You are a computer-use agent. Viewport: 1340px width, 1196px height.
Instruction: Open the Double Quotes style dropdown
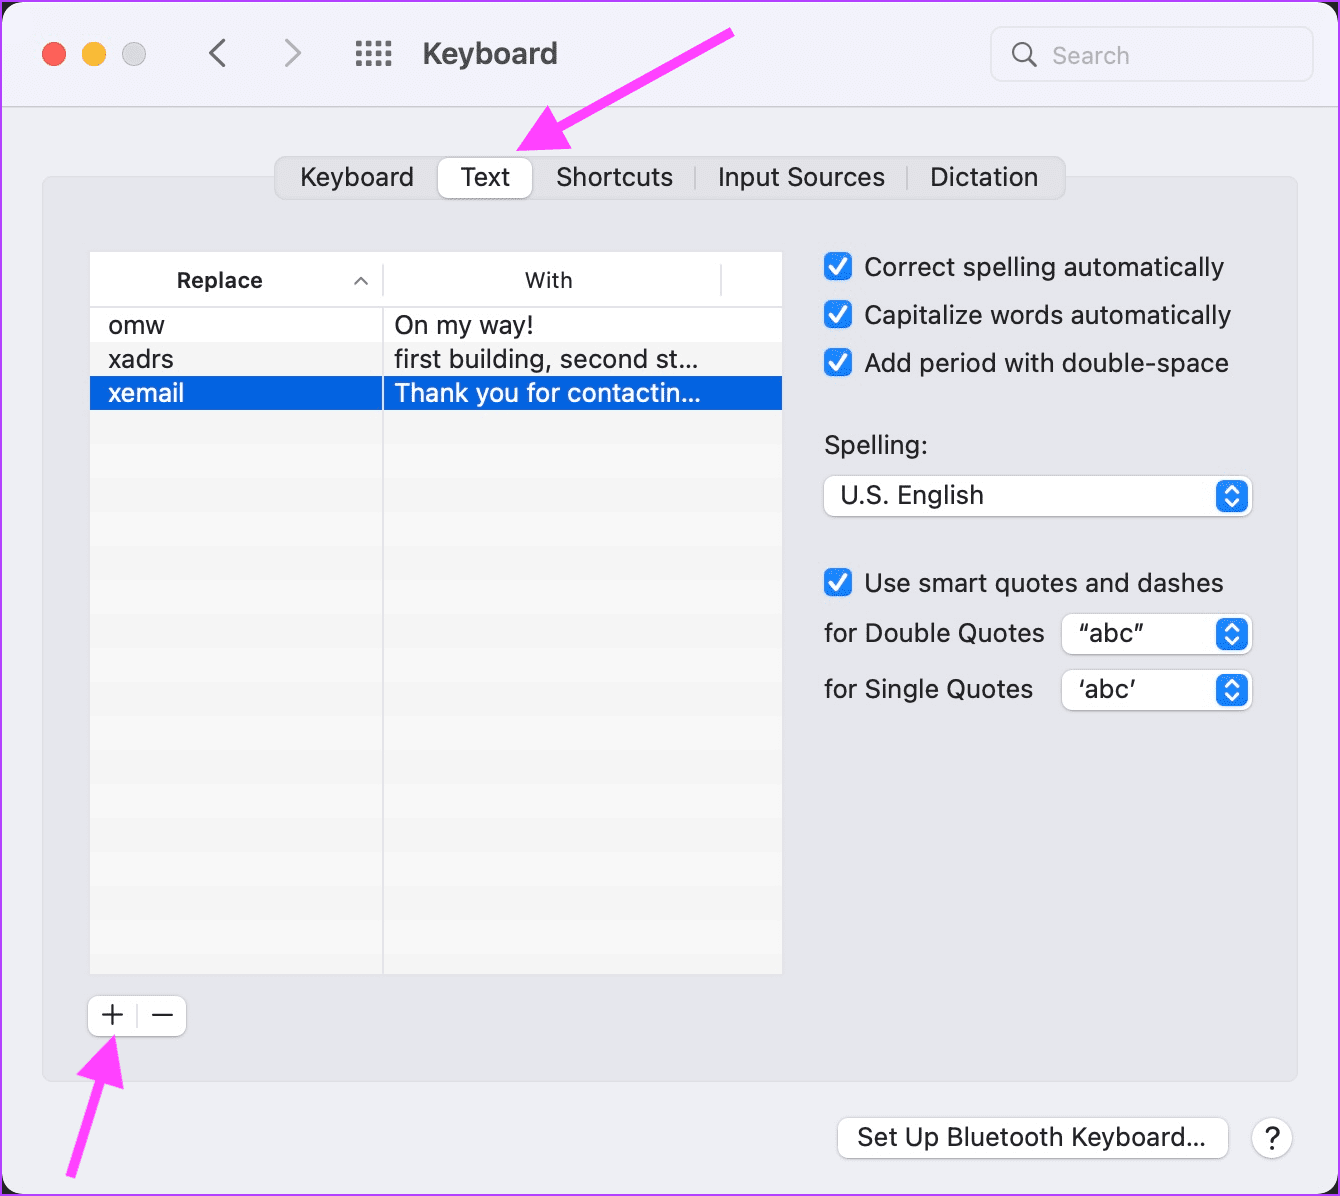tap(1156, 634)
